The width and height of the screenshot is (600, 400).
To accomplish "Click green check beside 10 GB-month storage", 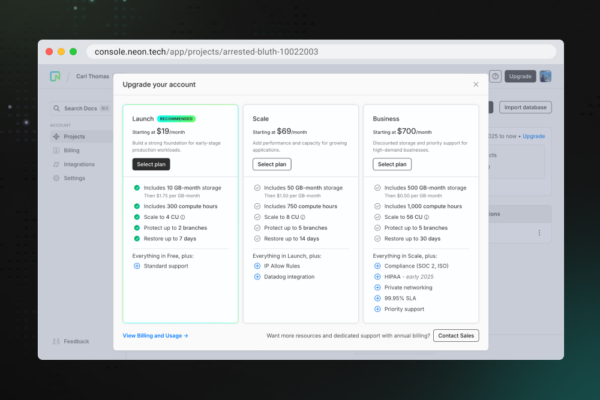I will [x=137, y=188].
